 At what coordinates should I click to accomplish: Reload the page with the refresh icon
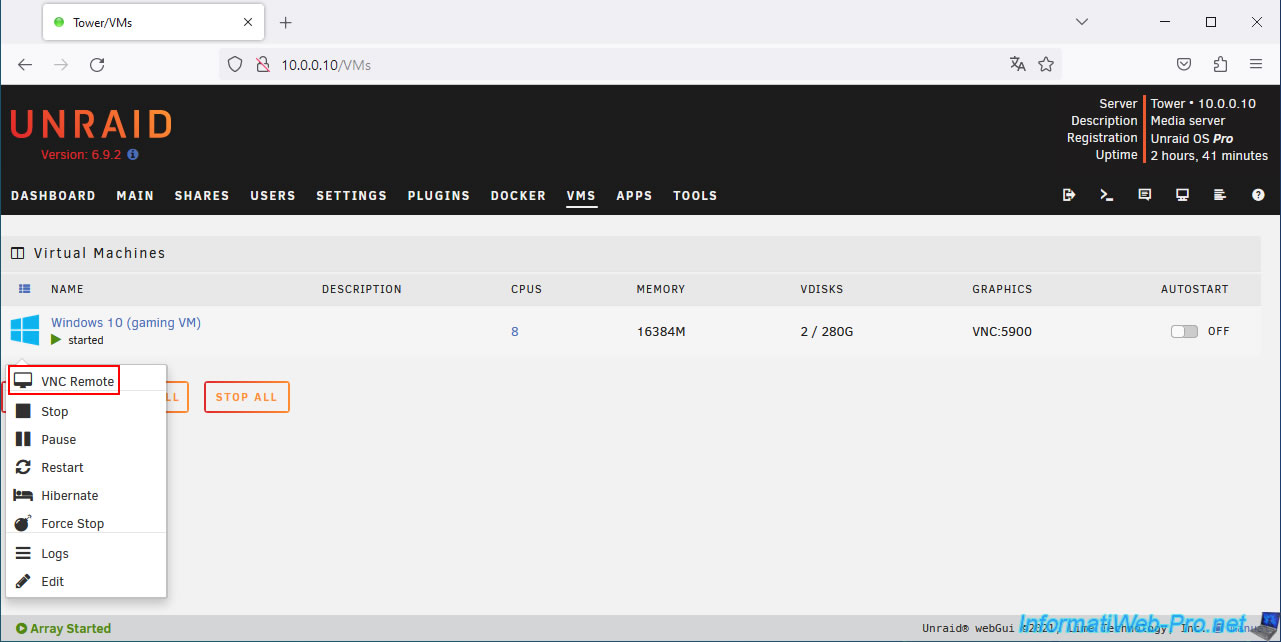coord(97,64)
